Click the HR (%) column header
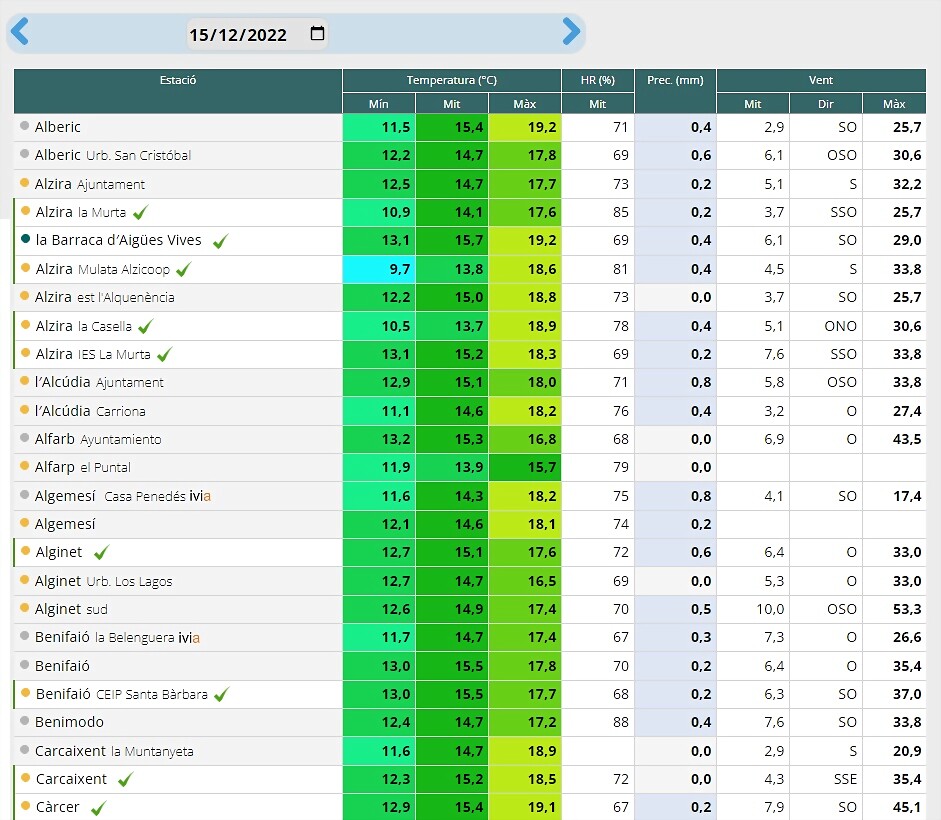The image size is (941, 820). click(x=598, y=80)
